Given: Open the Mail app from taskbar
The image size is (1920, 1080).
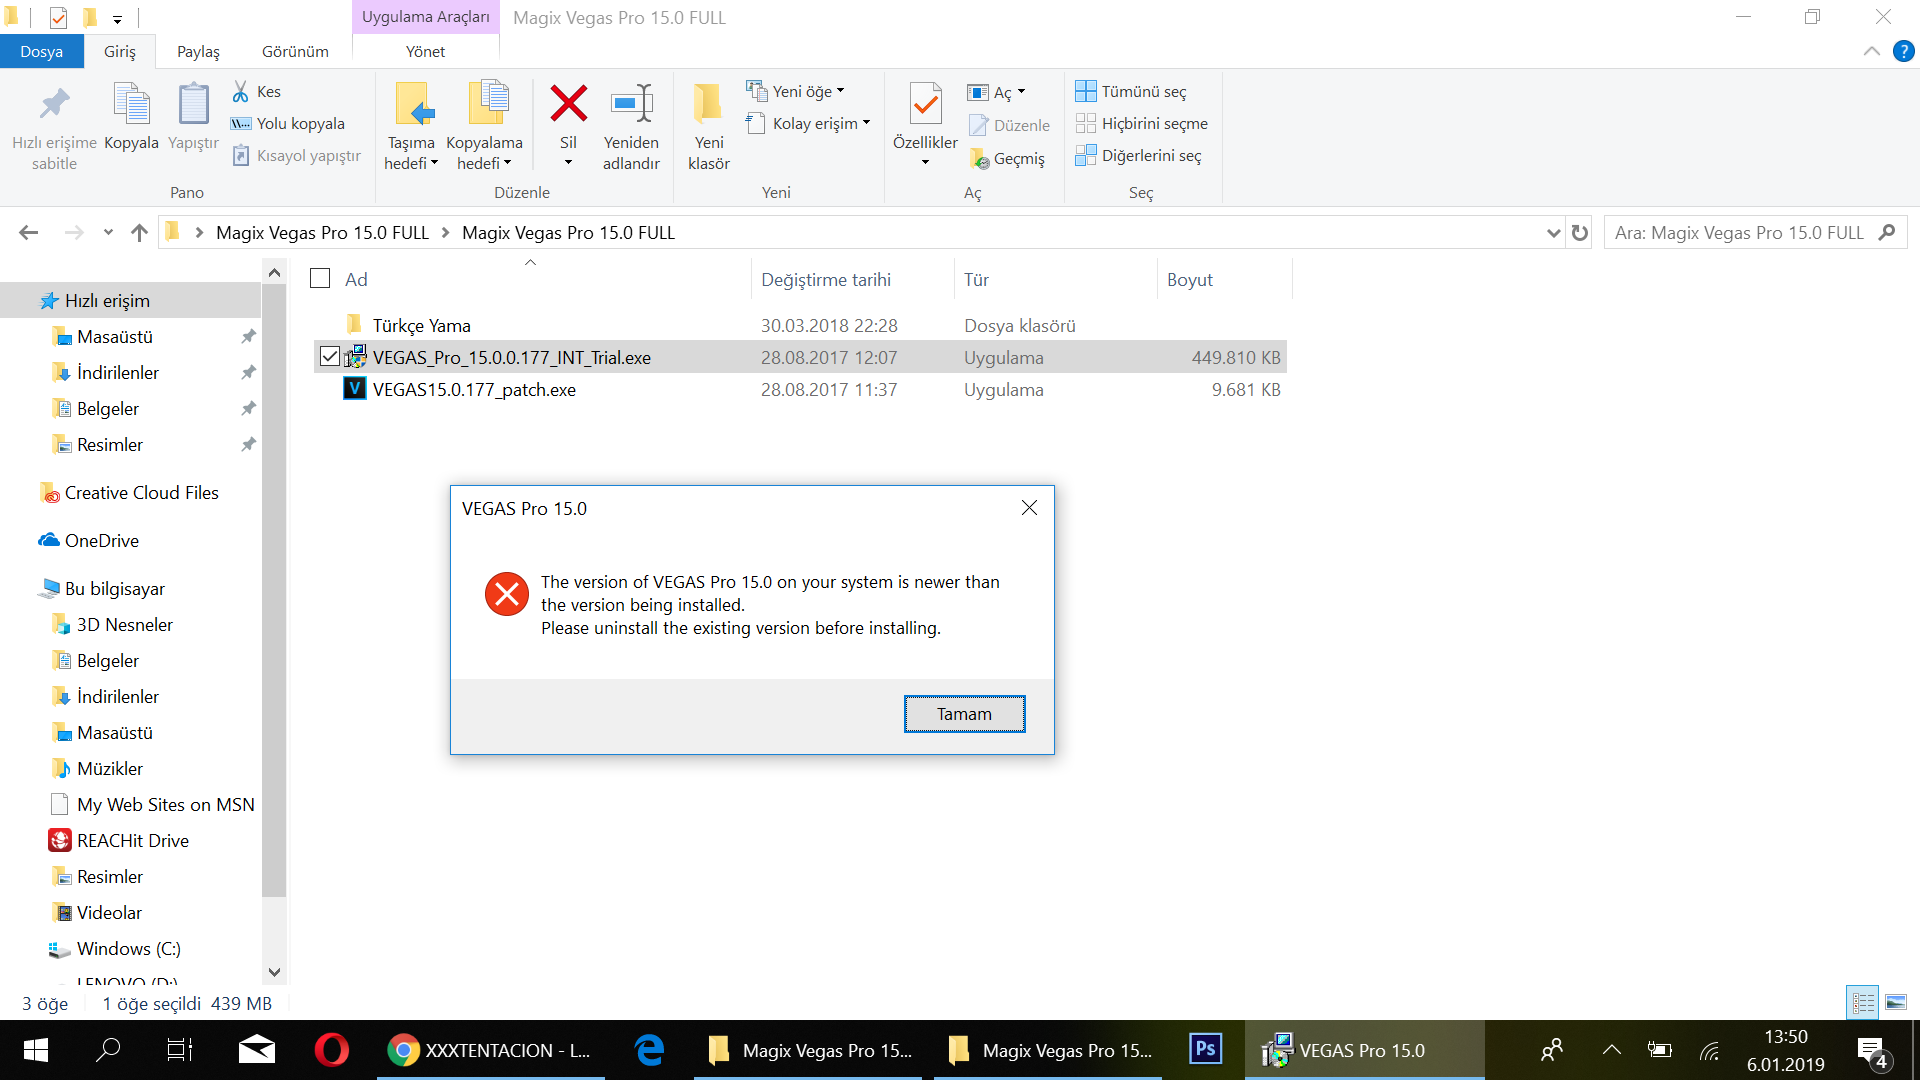Looking at the screenshot, I should point(257,1050).
